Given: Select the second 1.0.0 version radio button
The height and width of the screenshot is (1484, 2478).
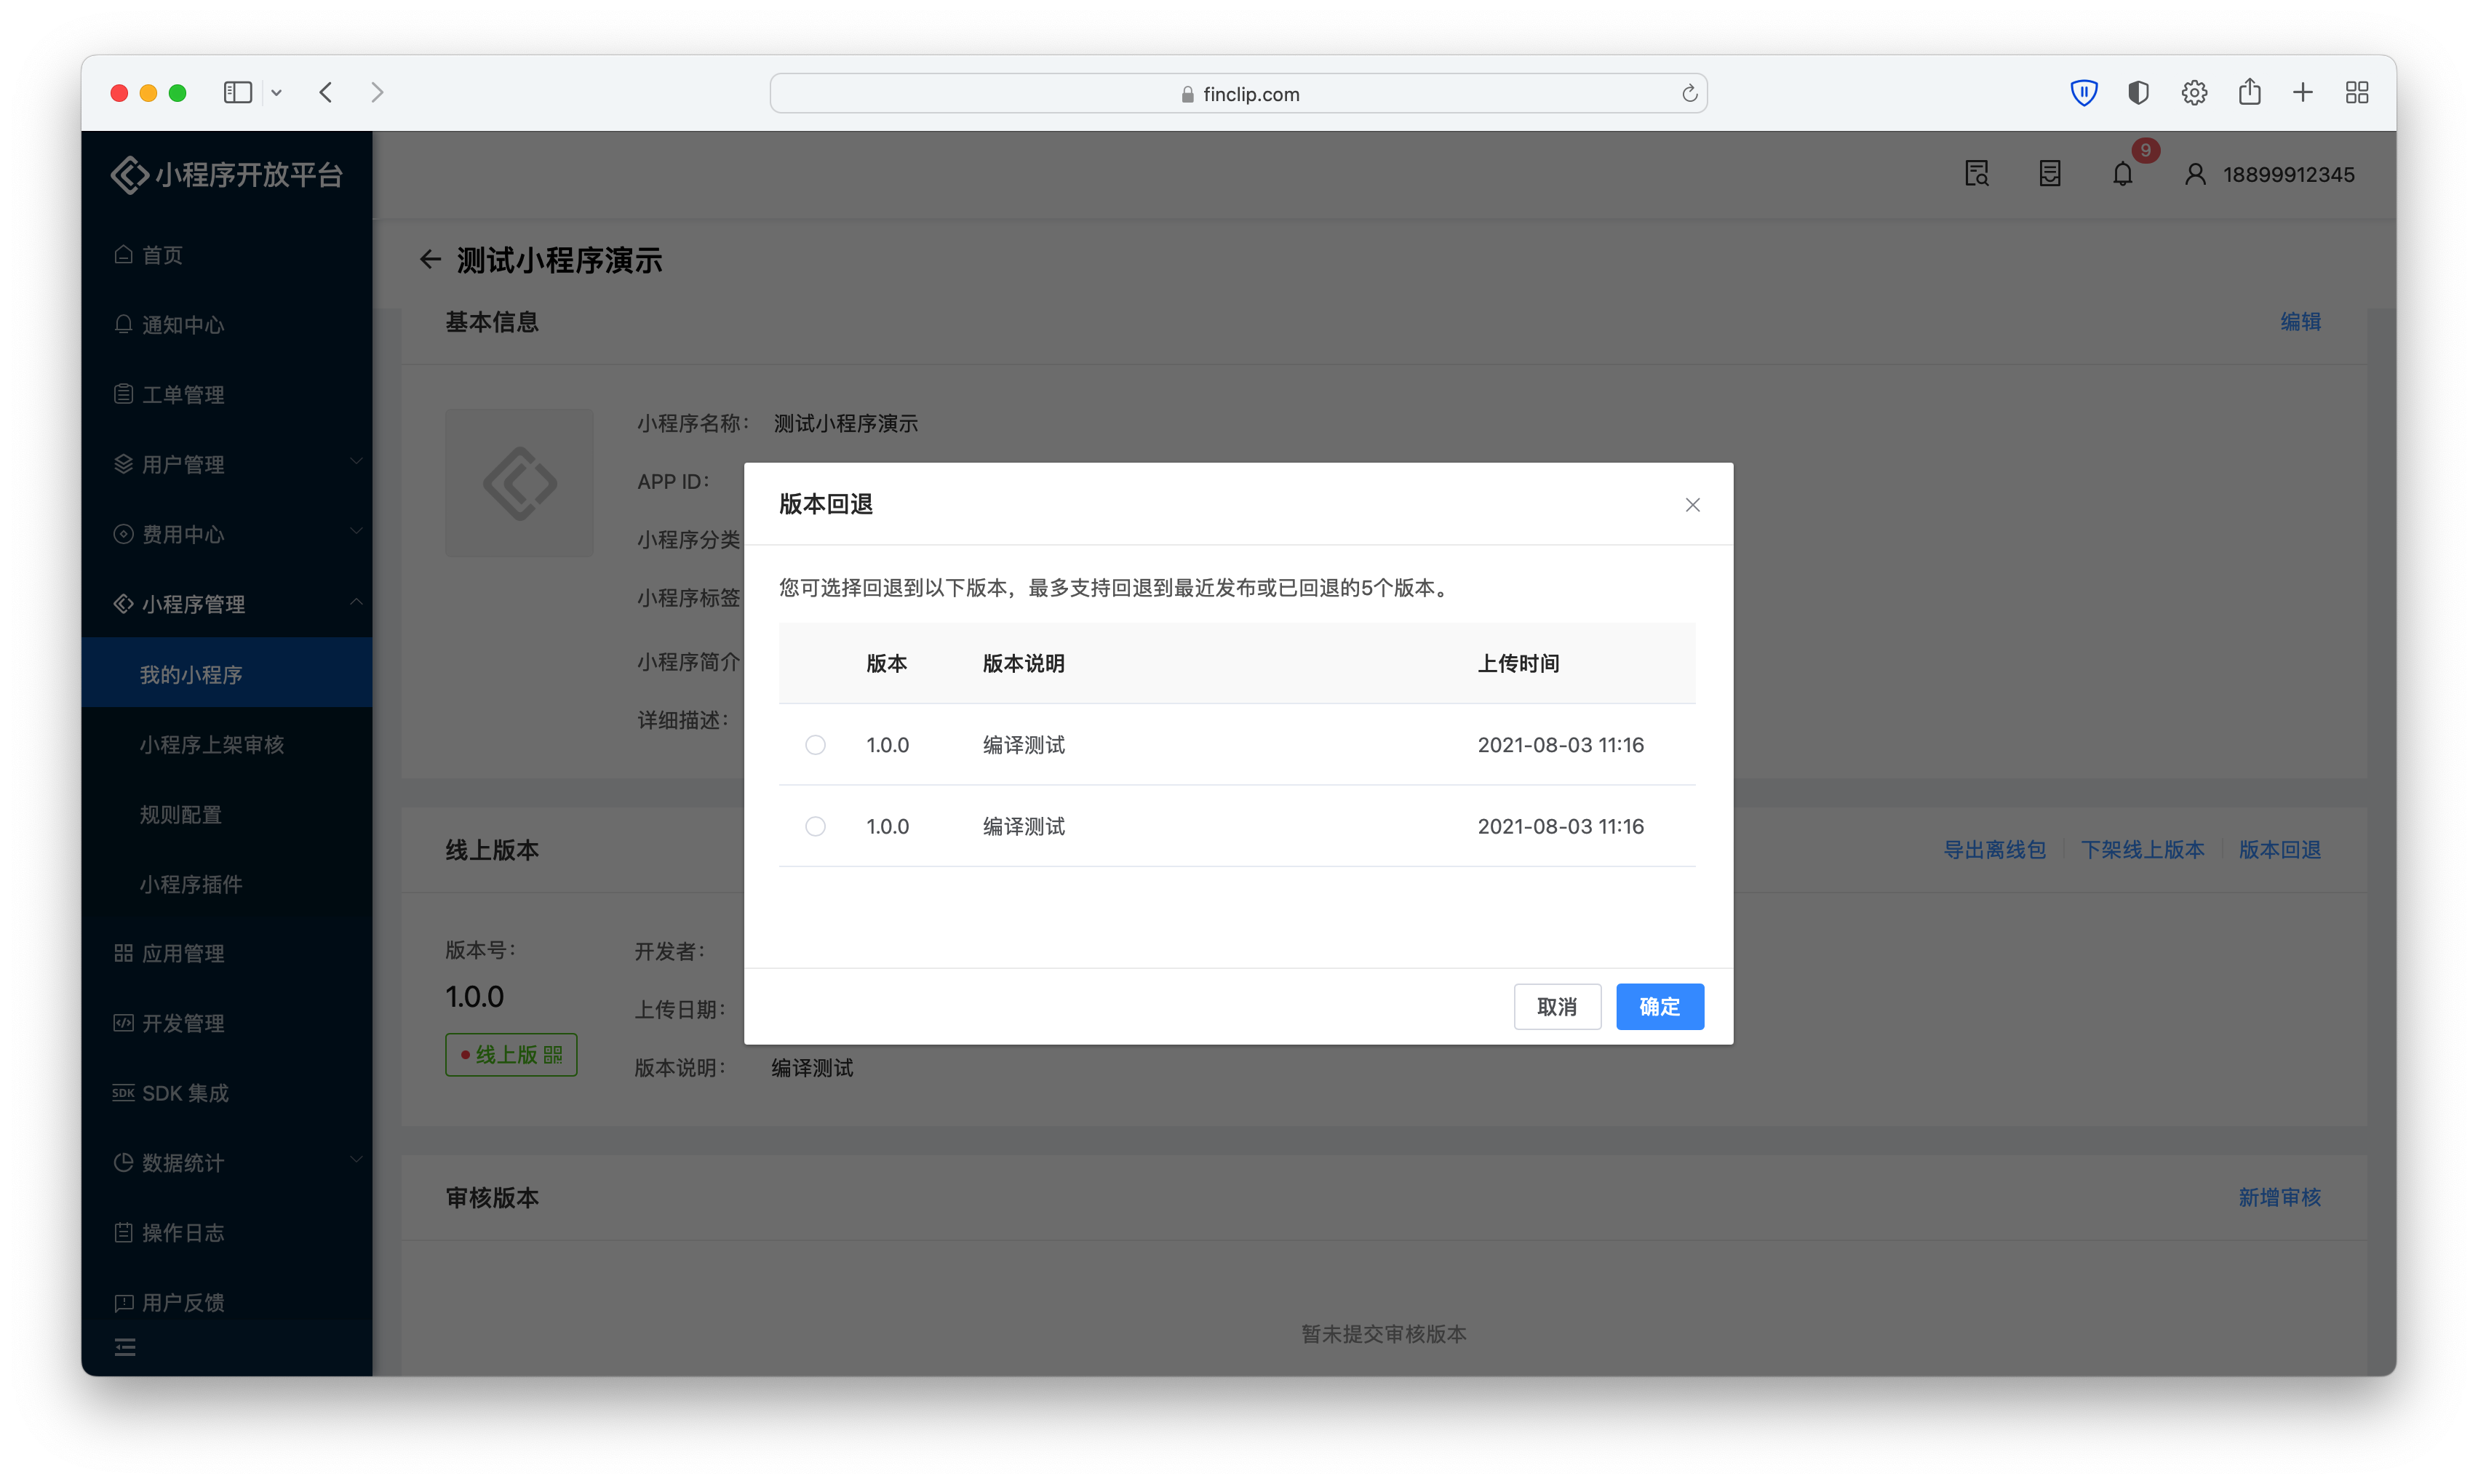Looking at the screenshot, I should (x=815, y=826).
